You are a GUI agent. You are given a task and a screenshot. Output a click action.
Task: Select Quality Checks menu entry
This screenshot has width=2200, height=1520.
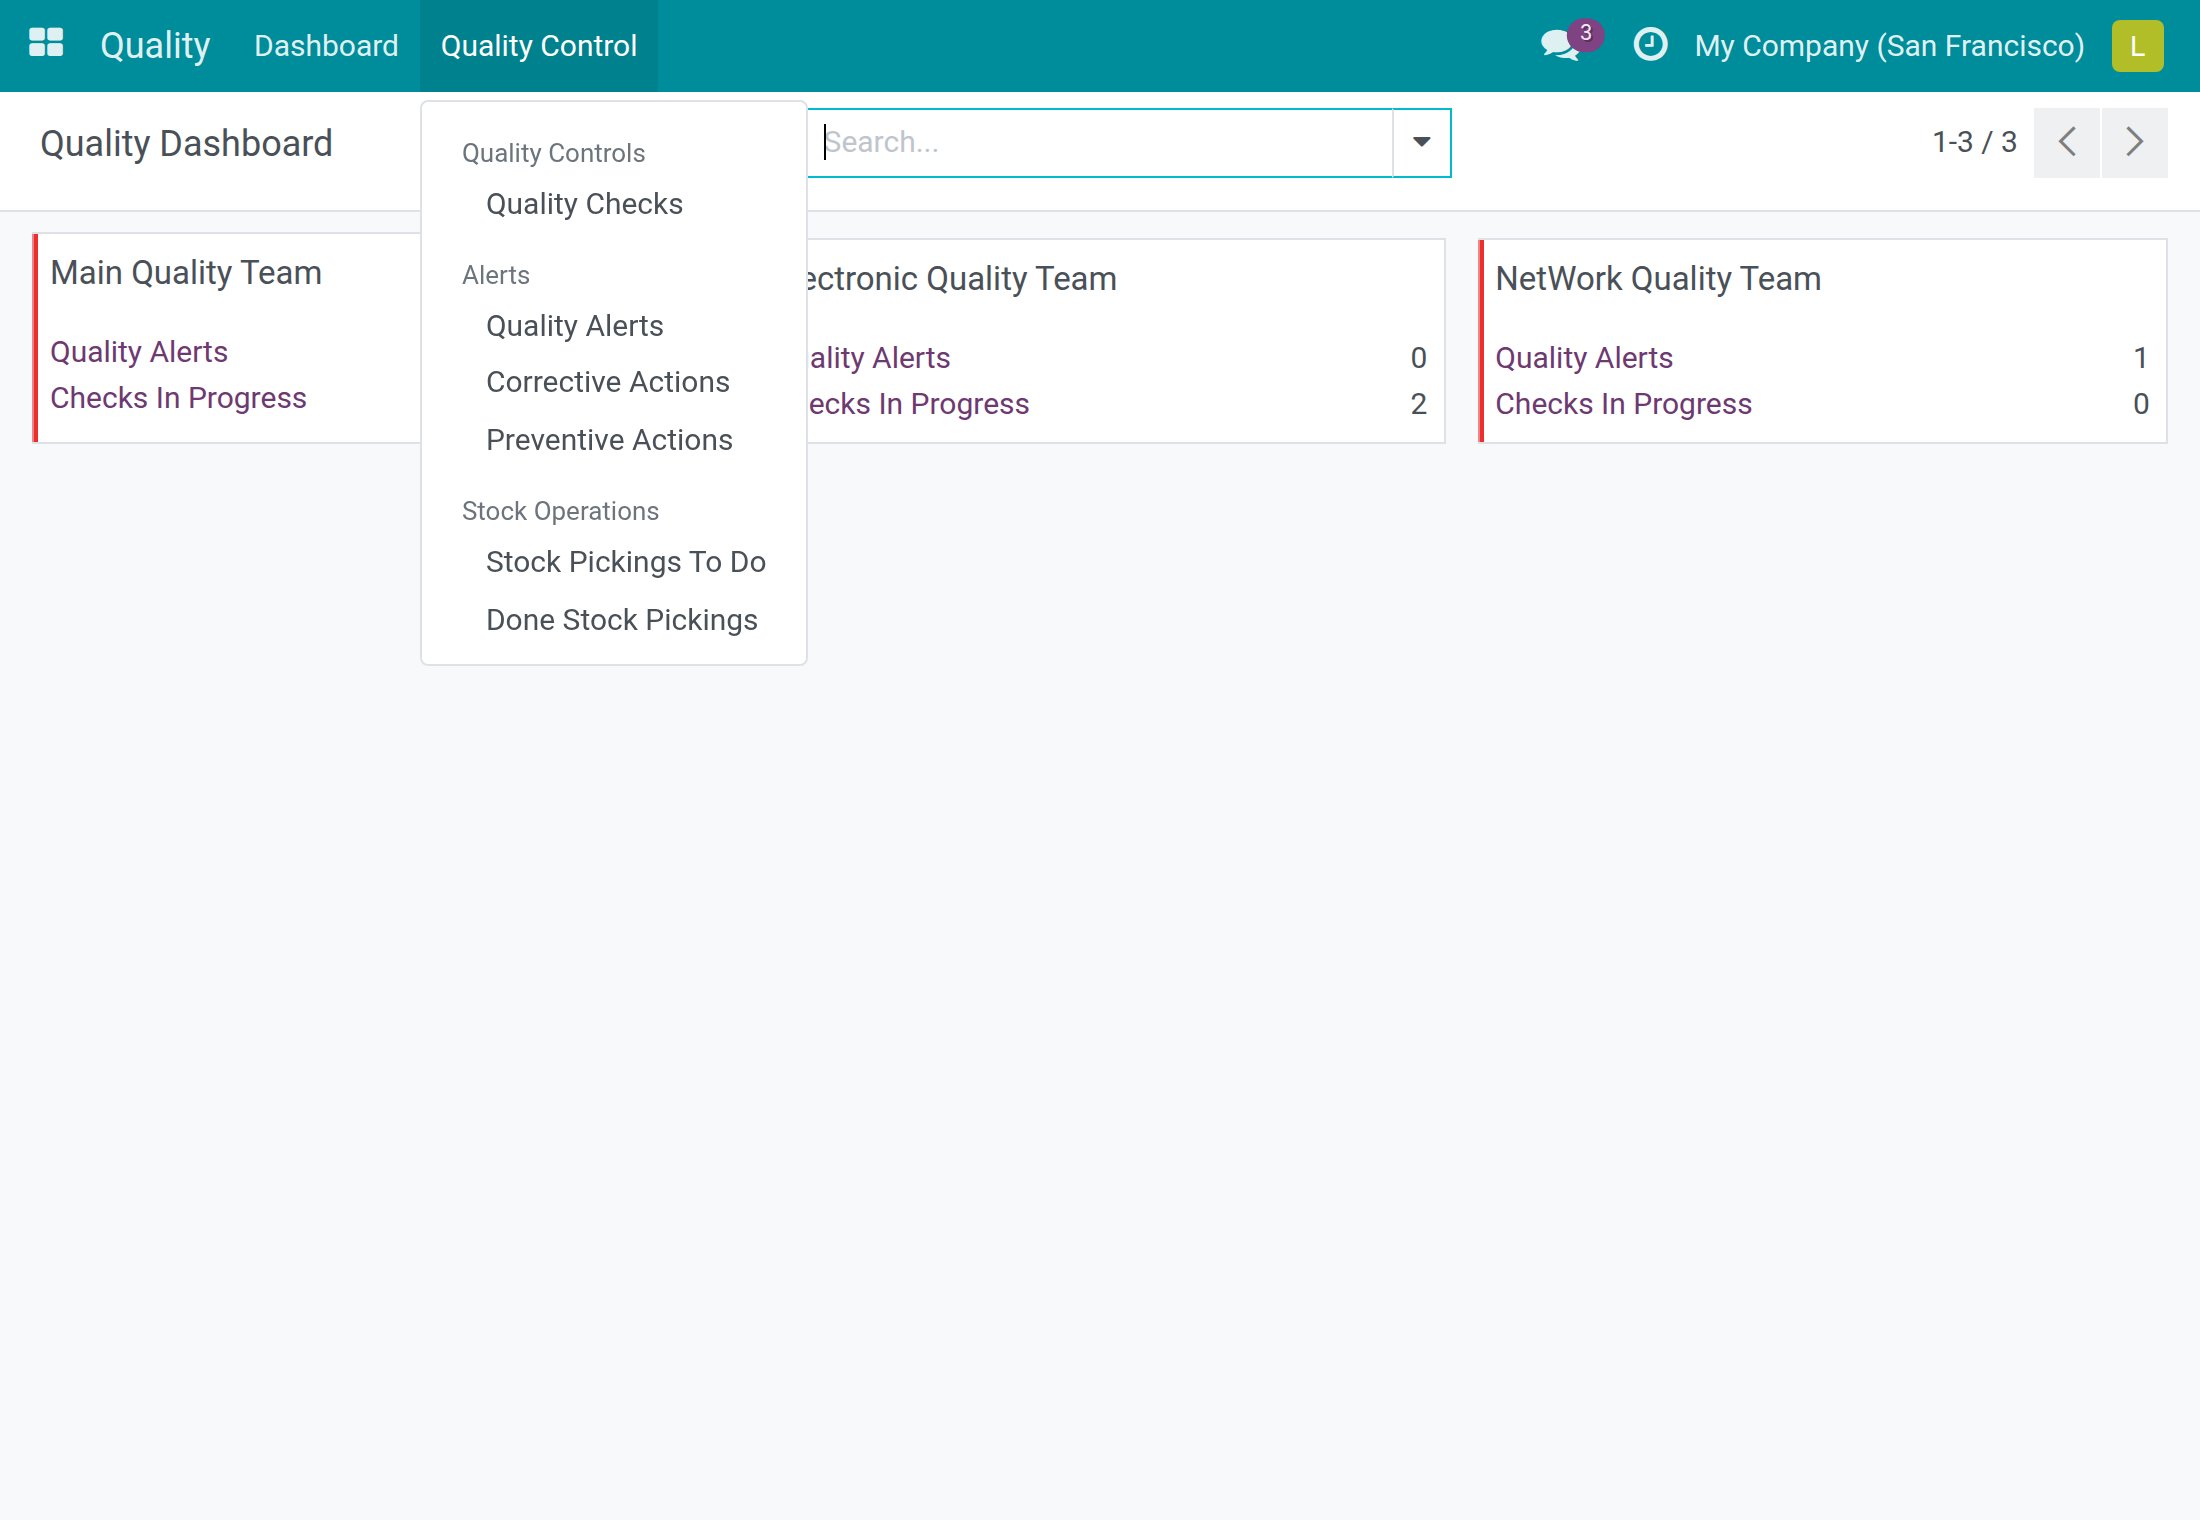tap(584, 204)
